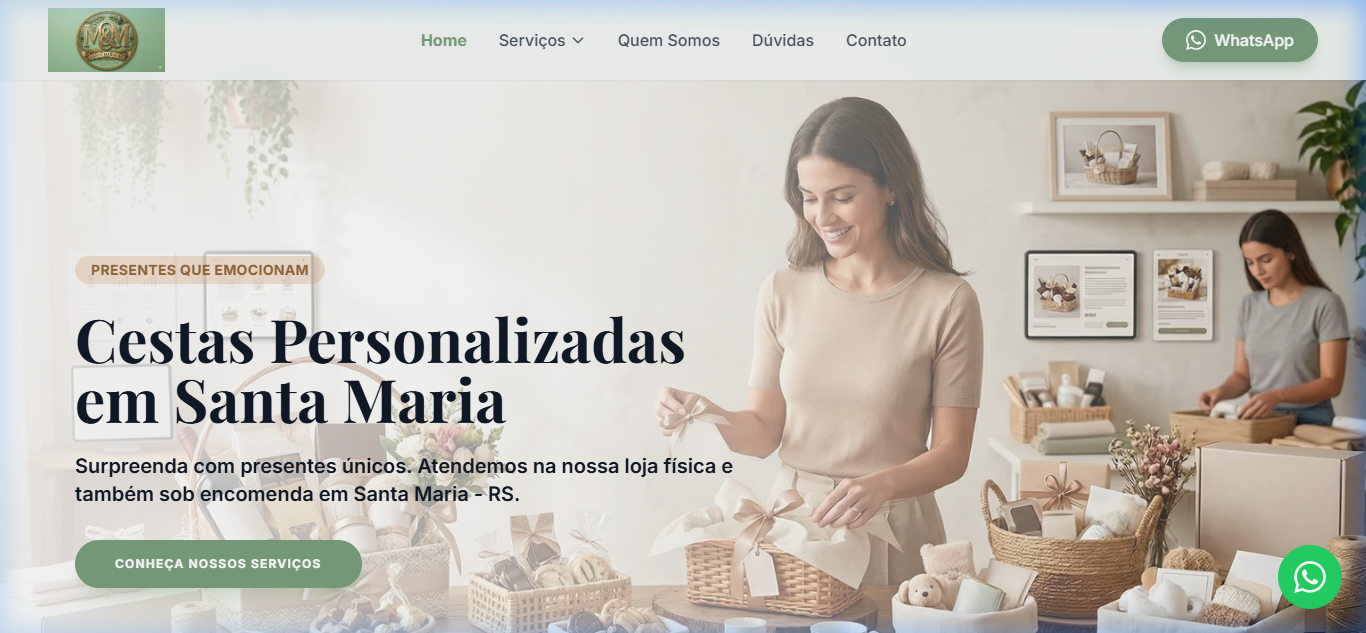Open WhatsApp chat via floating green icon

1310,577
